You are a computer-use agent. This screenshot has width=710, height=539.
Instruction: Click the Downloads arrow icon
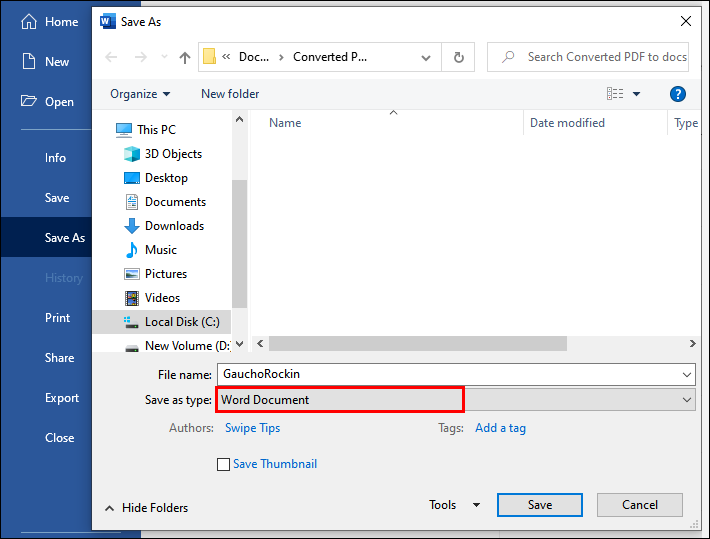(132, 226)
